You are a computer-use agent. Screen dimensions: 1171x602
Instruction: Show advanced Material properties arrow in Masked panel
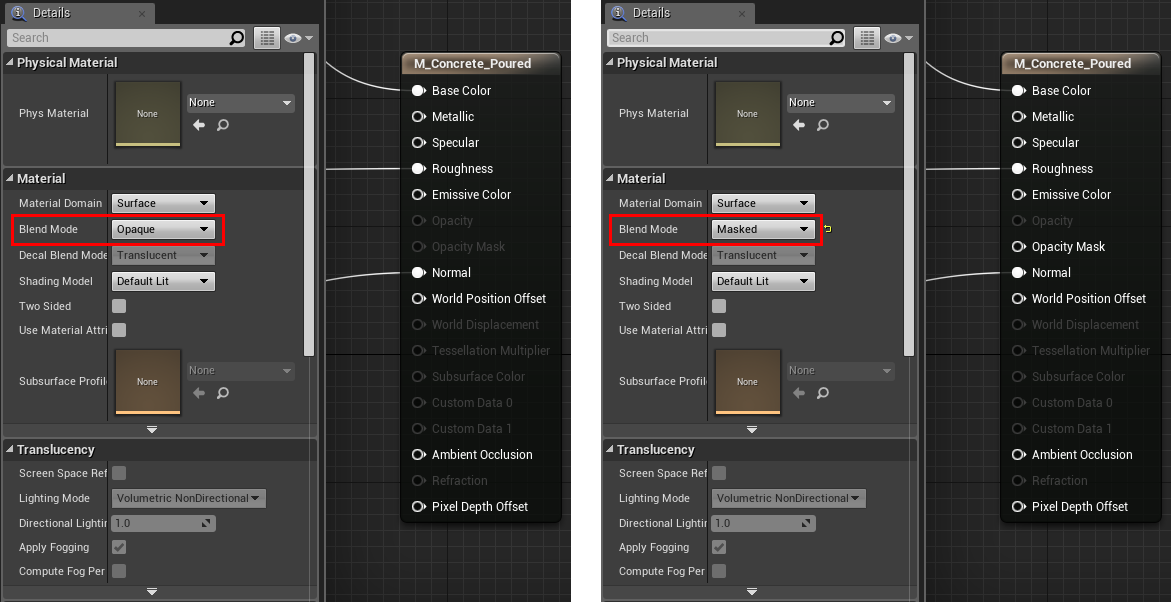(x=752, y=430)
